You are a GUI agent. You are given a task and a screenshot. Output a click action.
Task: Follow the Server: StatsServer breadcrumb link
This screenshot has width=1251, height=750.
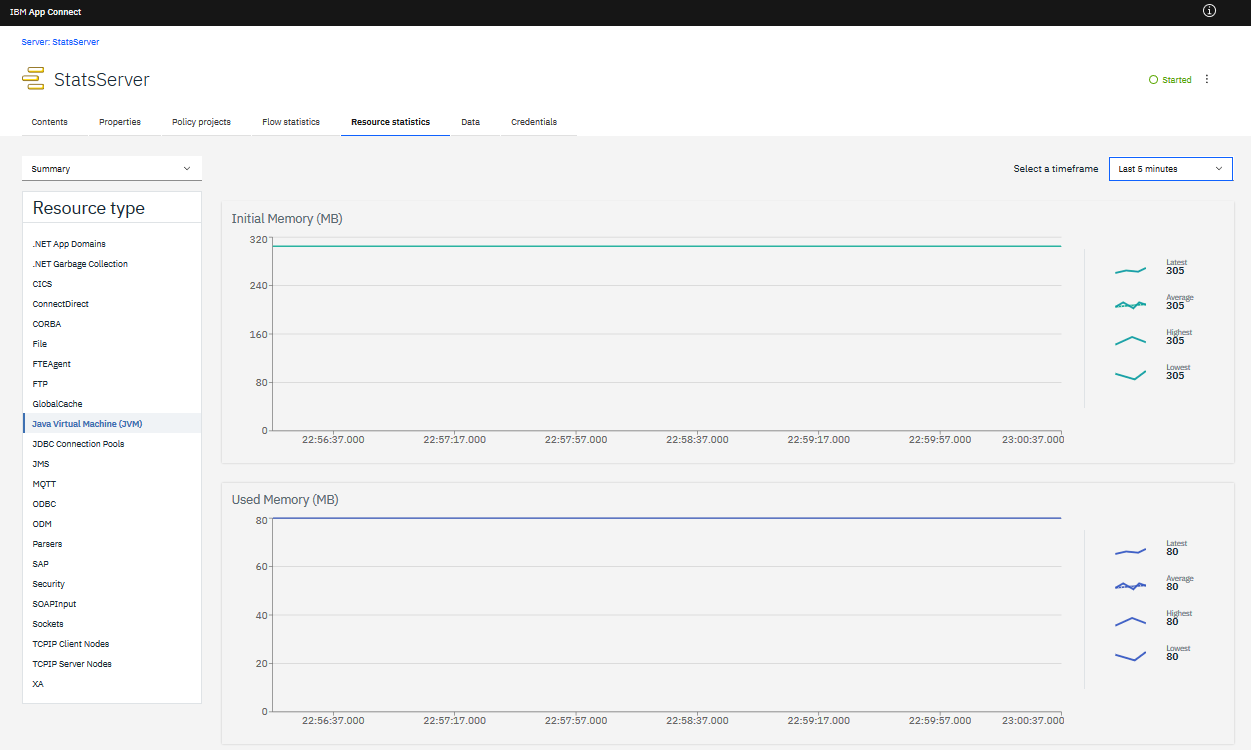pos(60,42)
